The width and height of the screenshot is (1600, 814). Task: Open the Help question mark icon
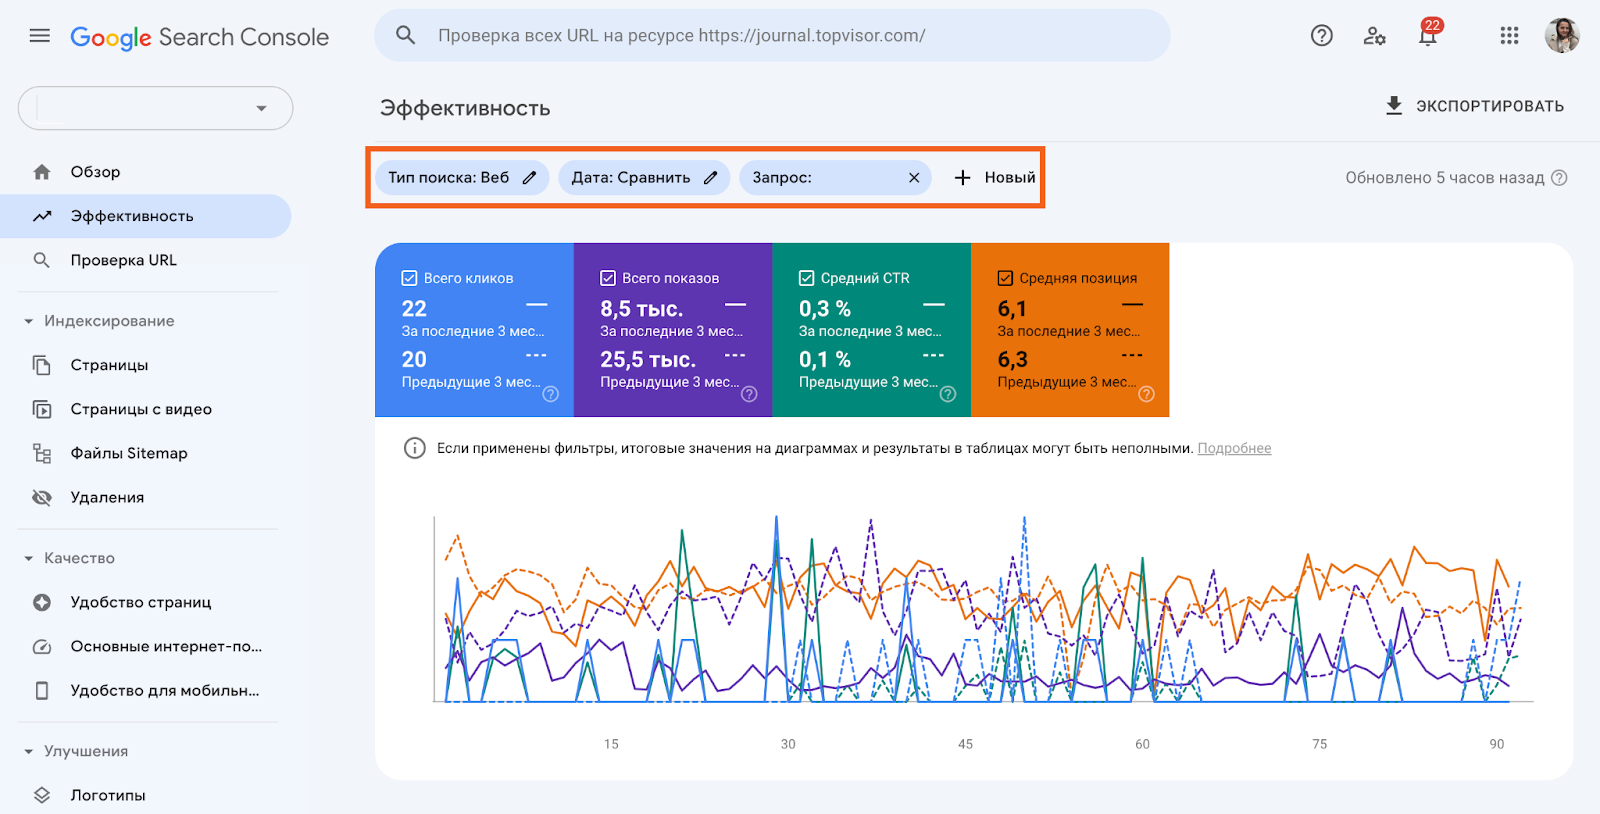1321,36
